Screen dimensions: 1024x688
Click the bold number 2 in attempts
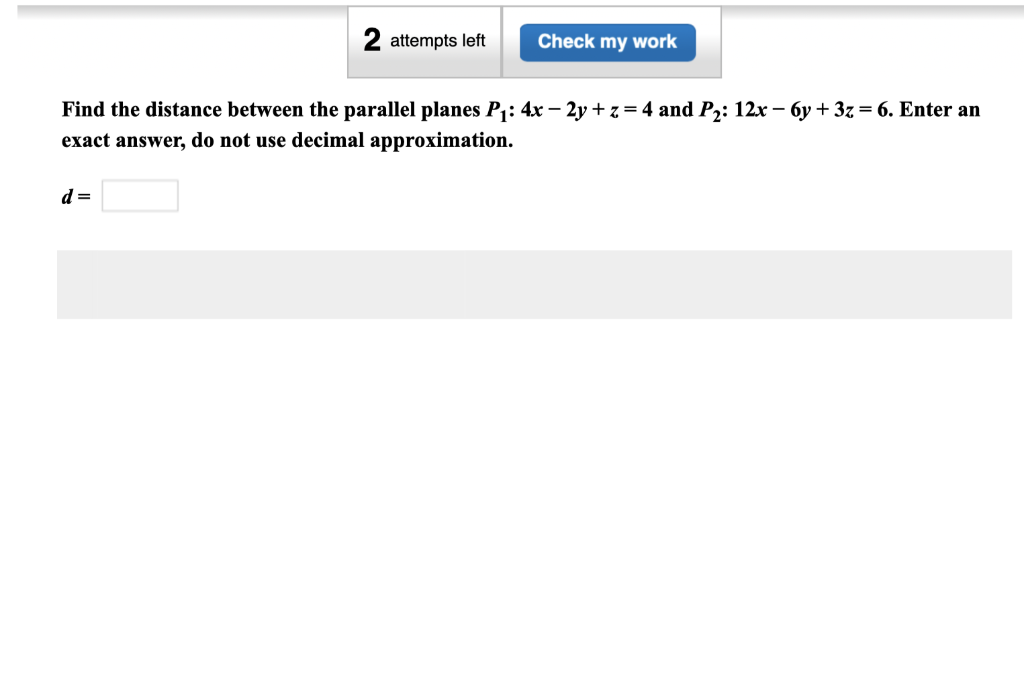click(371, 40)
